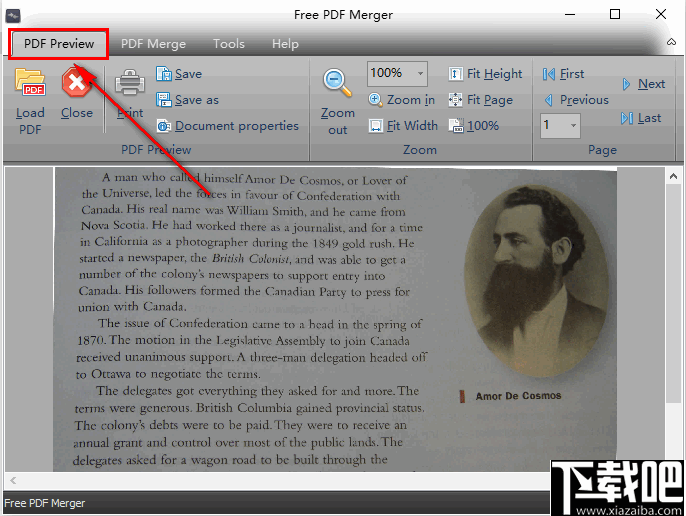Click the Last page label
The image size is (686, 516).
[649, 118]
